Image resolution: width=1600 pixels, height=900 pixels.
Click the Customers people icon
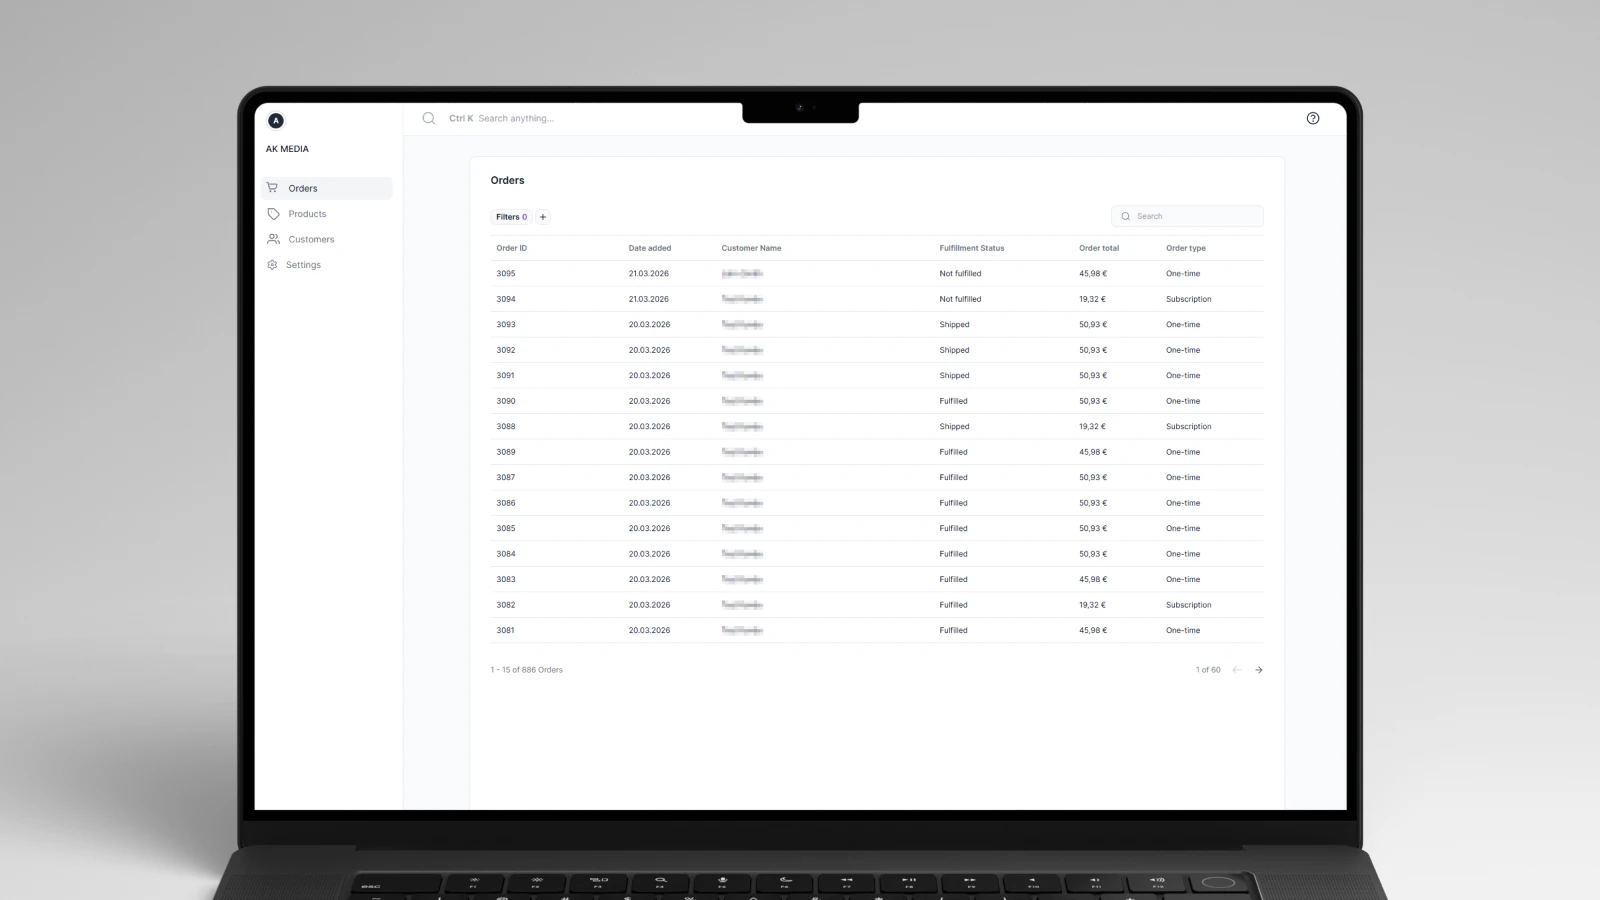coord(273,239)
